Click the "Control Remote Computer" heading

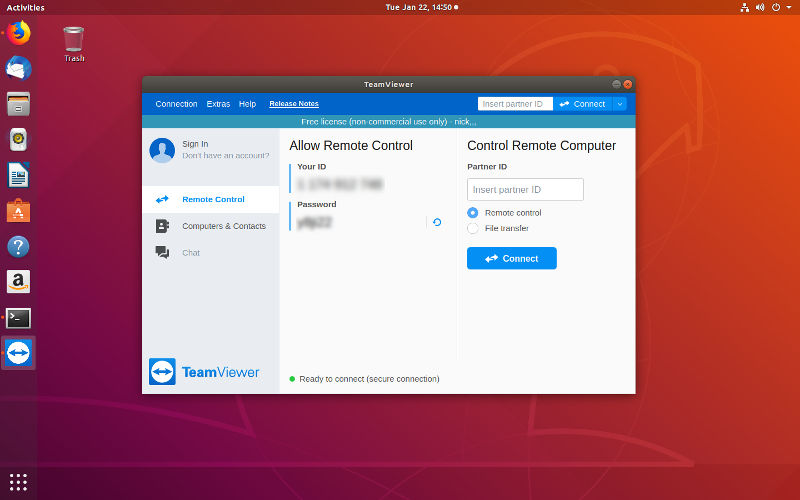click(541, 146)
